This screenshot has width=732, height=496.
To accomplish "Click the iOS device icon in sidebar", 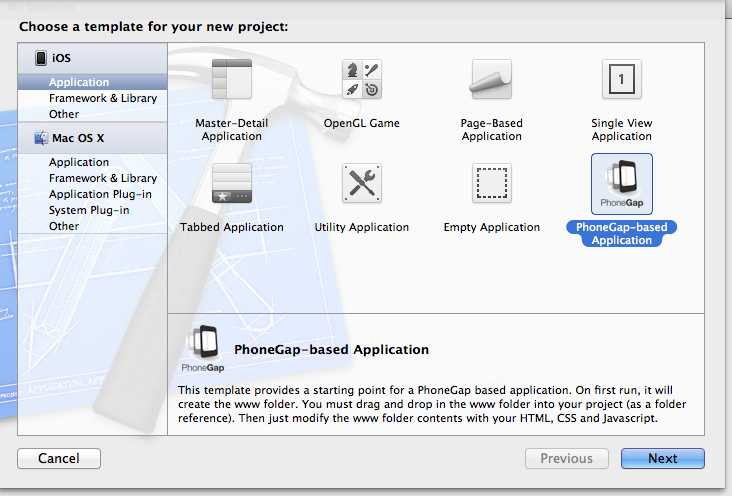I will 41,58.
